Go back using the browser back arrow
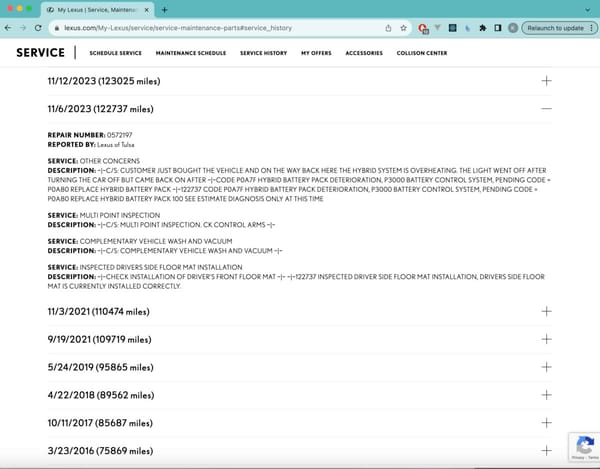The height and width of the screenshot is (469, 600). 8,28
